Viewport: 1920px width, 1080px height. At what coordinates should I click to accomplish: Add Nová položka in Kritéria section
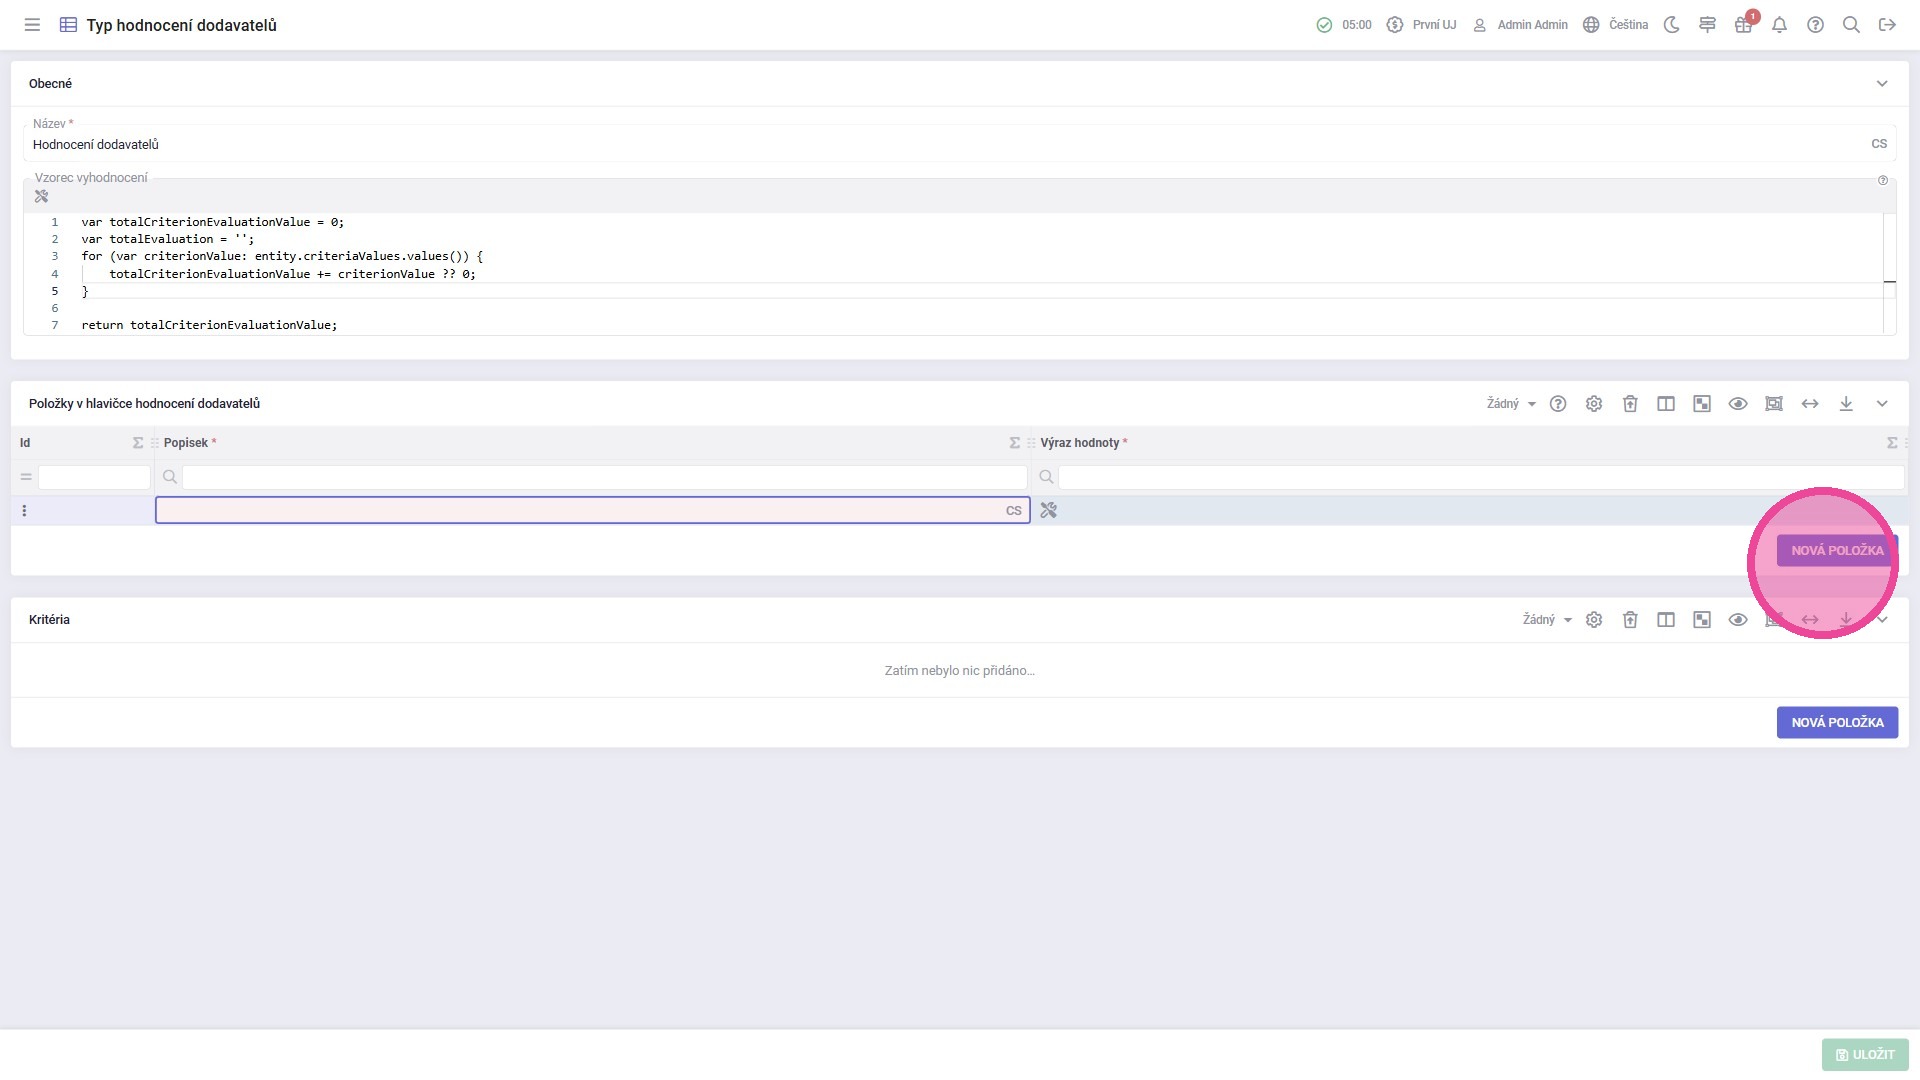click(x=1837, y=723)
